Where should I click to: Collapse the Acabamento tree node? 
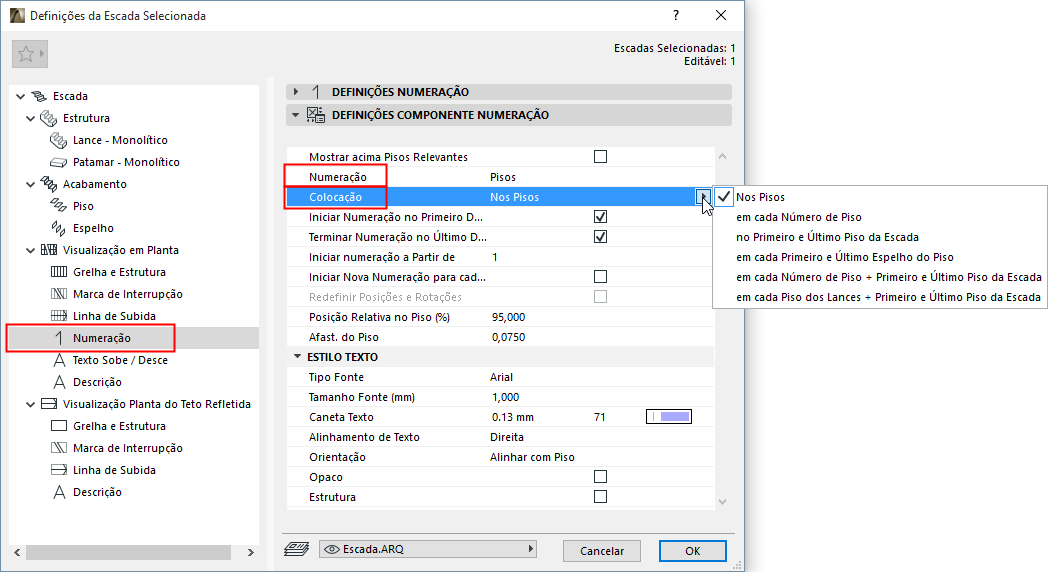[31, 184]
